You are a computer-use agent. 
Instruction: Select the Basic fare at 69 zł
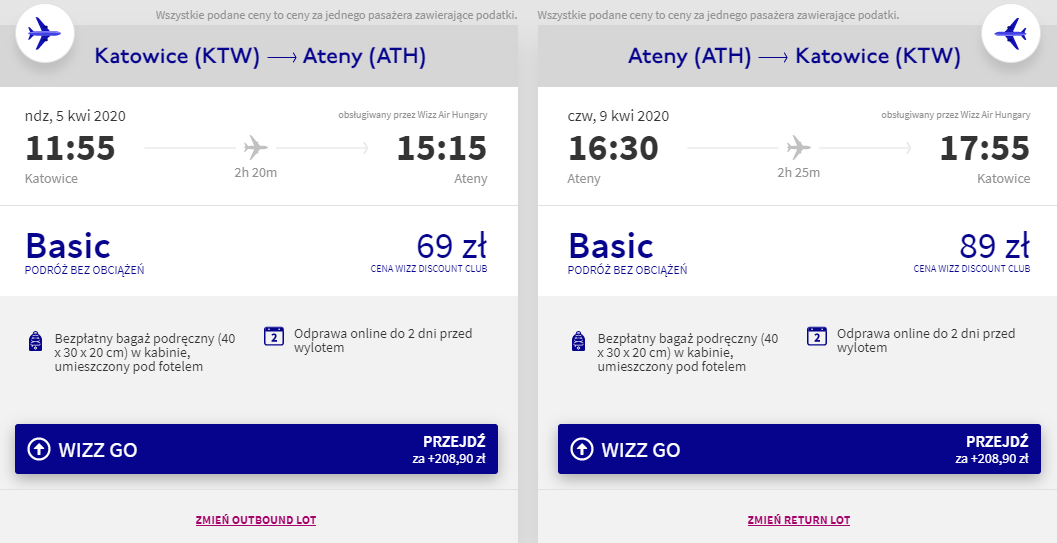[x=256, y=250]
